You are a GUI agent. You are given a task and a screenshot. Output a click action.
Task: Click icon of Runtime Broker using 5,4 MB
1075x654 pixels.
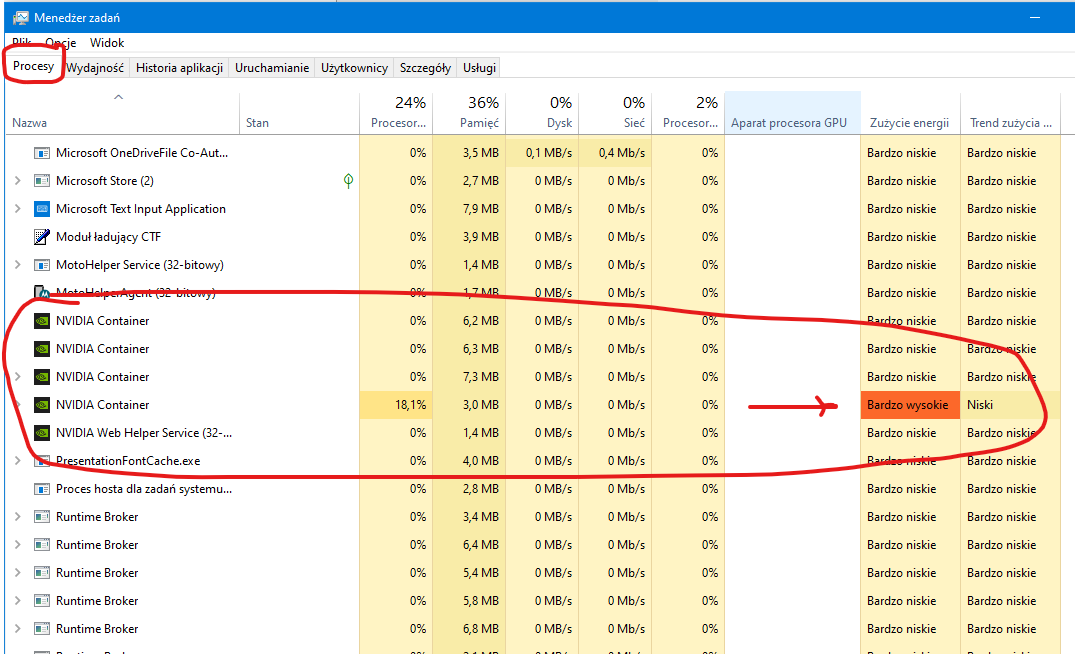pos(42,573)
